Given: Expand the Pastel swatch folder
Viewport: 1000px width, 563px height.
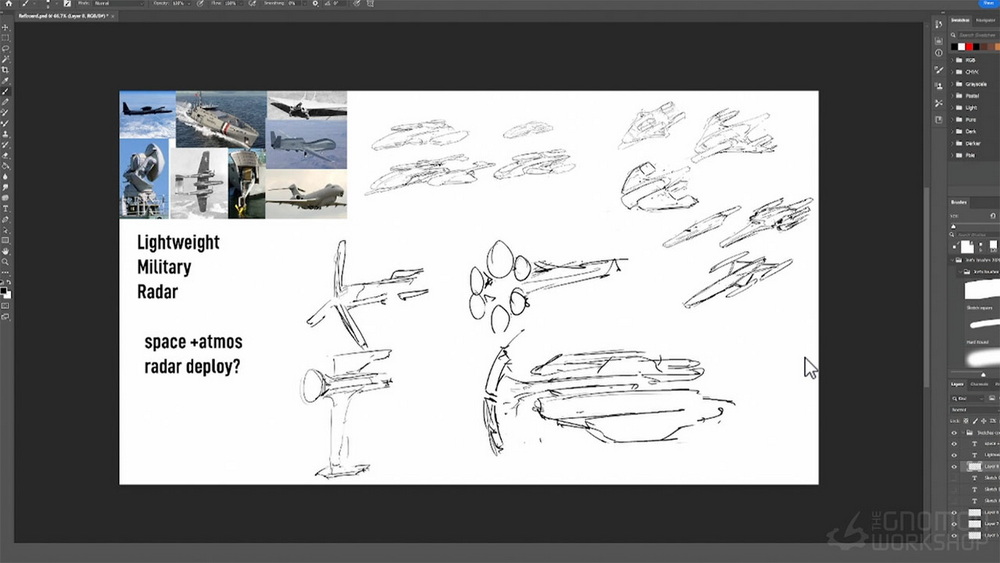Looking at the screenshot, I should click(x=952, y=96).
